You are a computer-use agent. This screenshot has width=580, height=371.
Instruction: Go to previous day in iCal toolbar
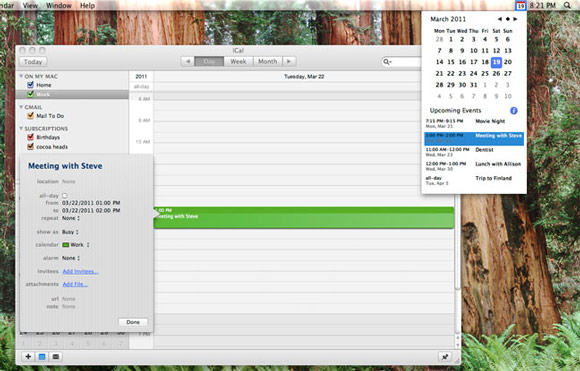tap(188, 61)
